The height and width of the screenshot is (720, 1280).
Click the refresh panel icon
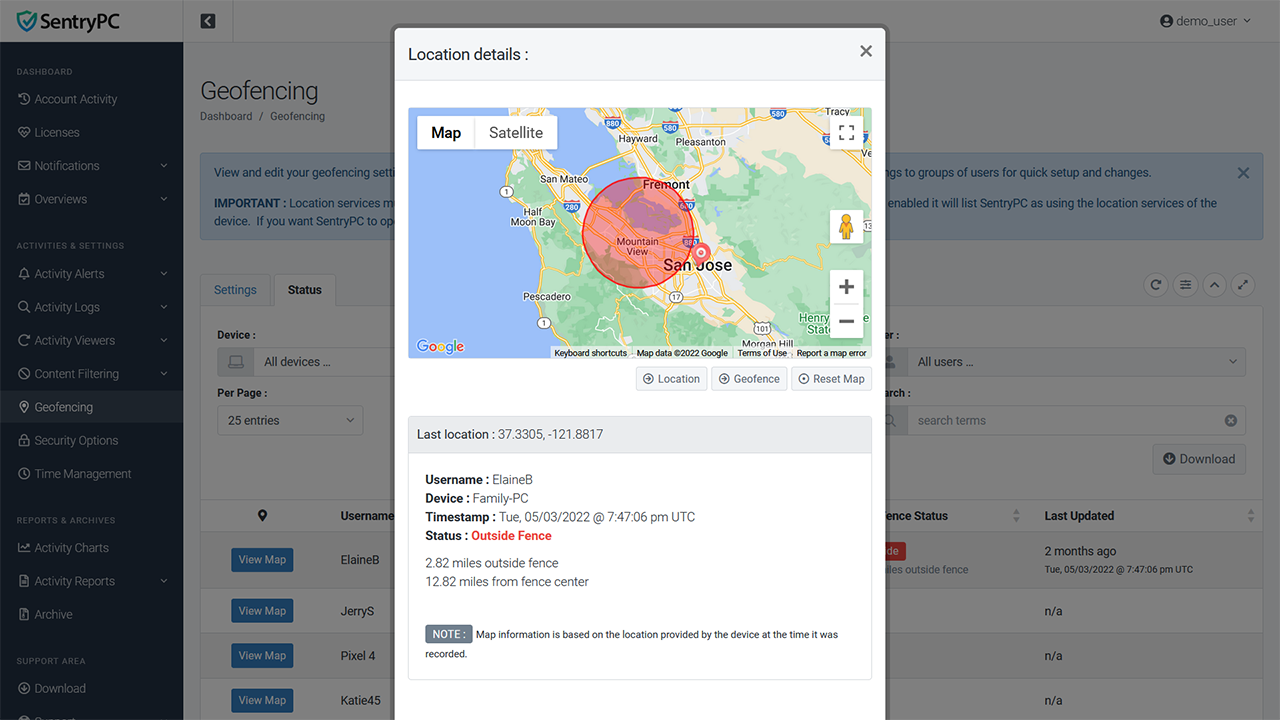[1156, 285]
